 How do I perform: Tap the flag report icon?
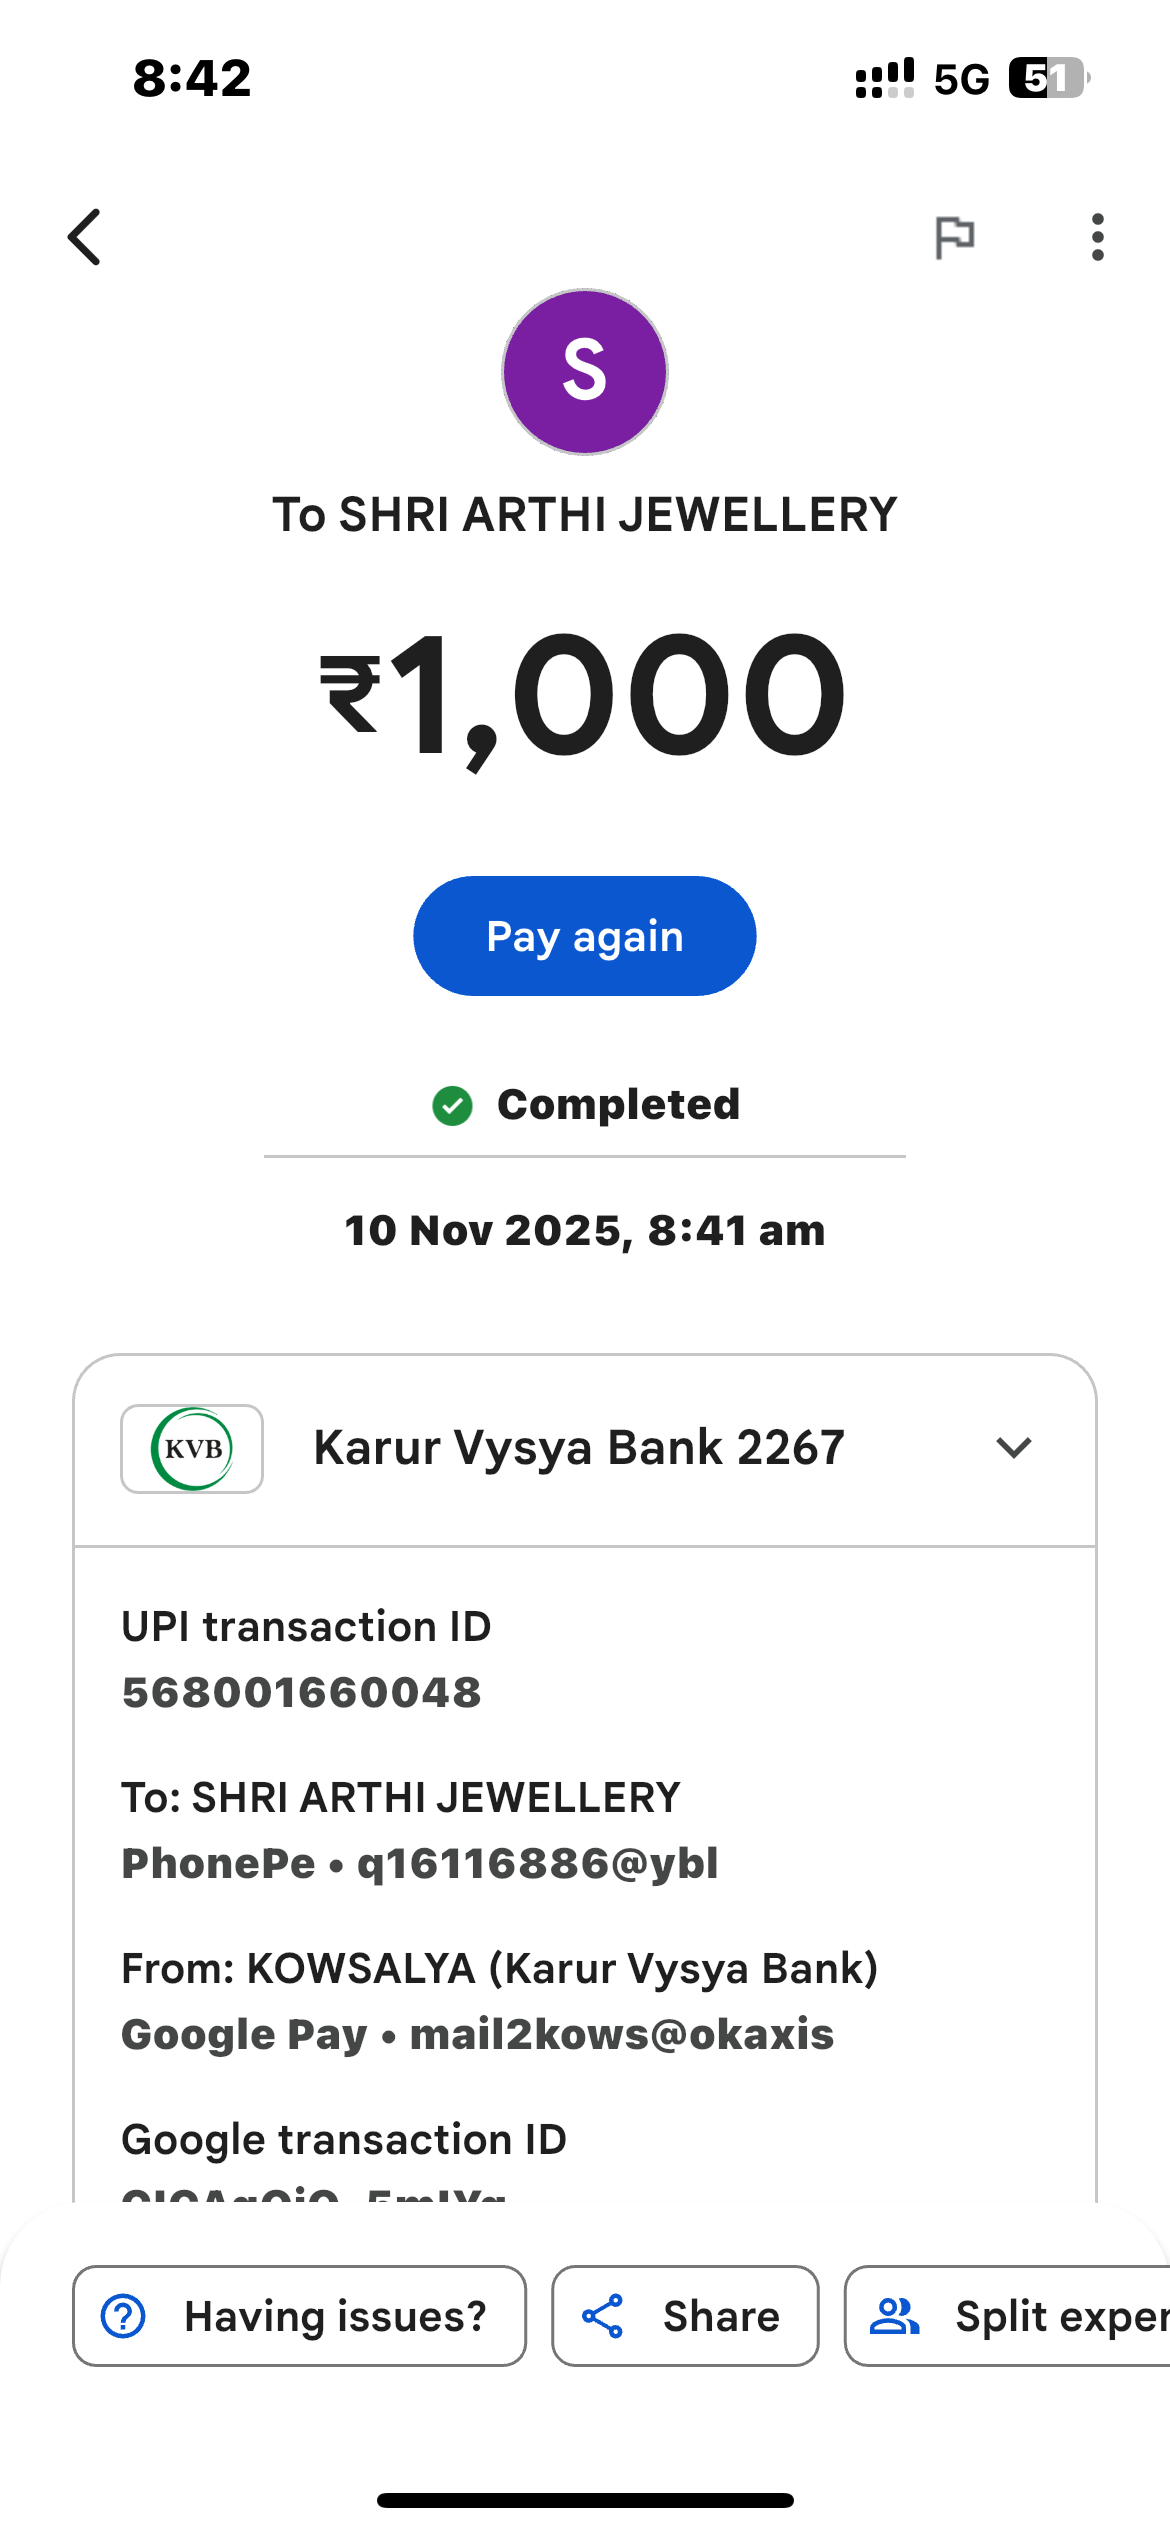click(954, 237)
